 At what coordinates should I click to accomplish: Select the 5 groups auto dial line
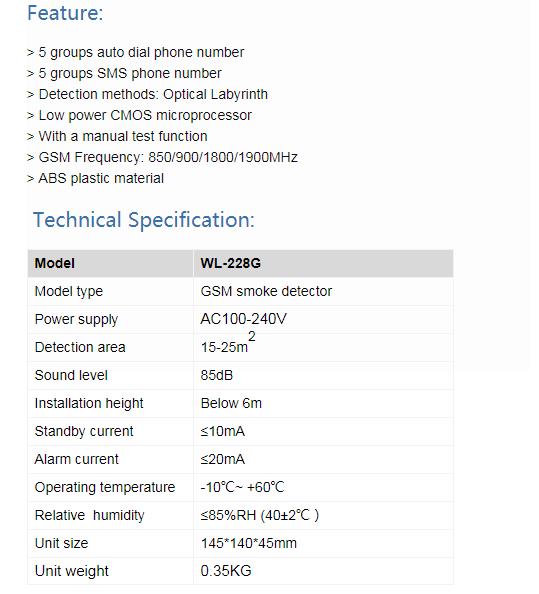point(136,52)
